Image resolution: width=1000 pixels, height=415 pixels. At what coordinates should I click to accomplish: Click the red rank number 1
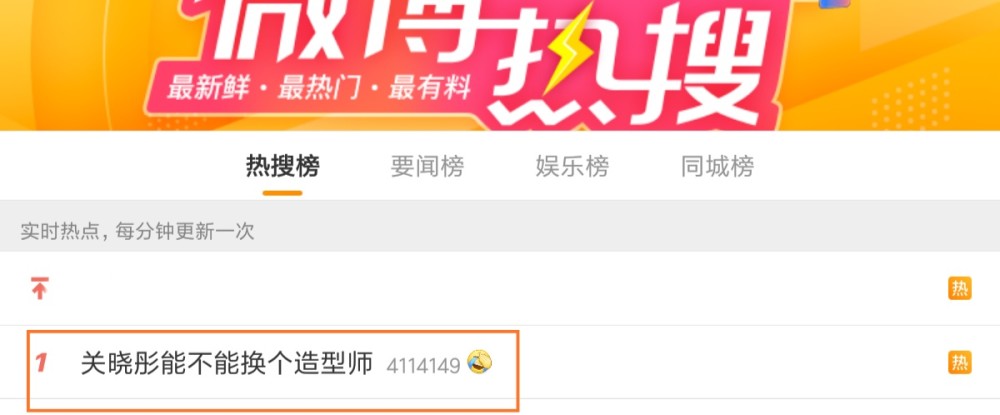[x=41, y=363]
